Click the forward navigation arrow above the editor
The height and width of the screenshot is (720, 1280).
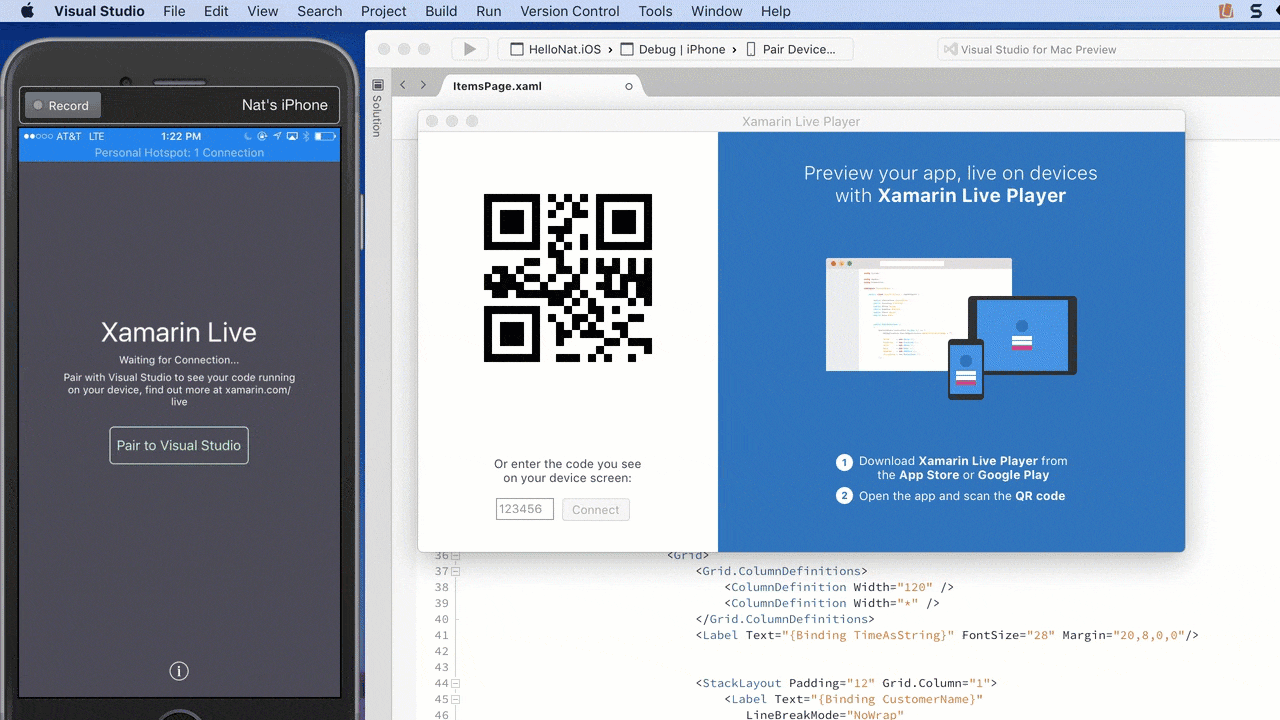click(x=422, y=85)
